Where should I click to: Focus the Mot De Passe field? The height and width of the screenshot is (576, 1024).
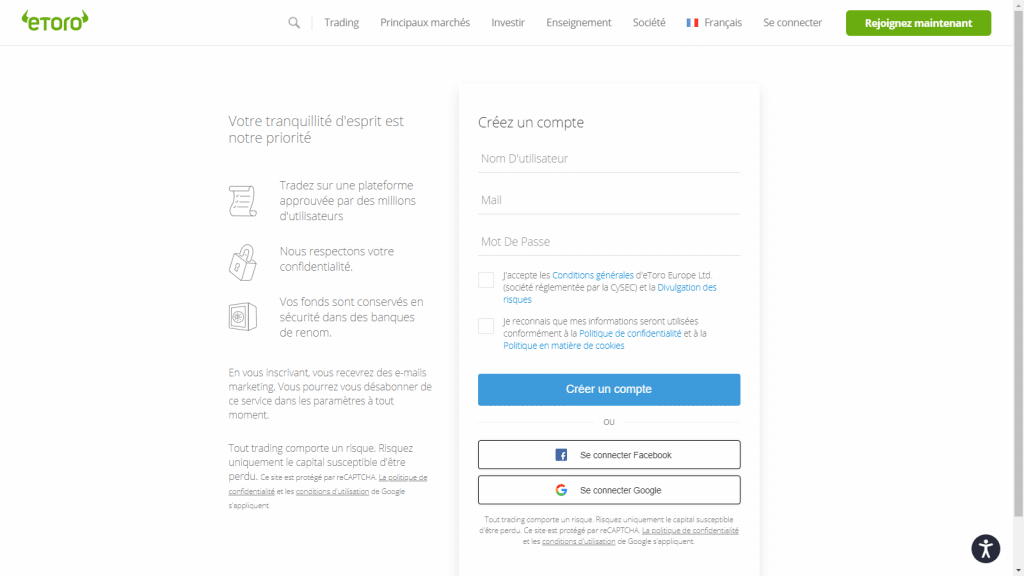[x=609, y=242]
